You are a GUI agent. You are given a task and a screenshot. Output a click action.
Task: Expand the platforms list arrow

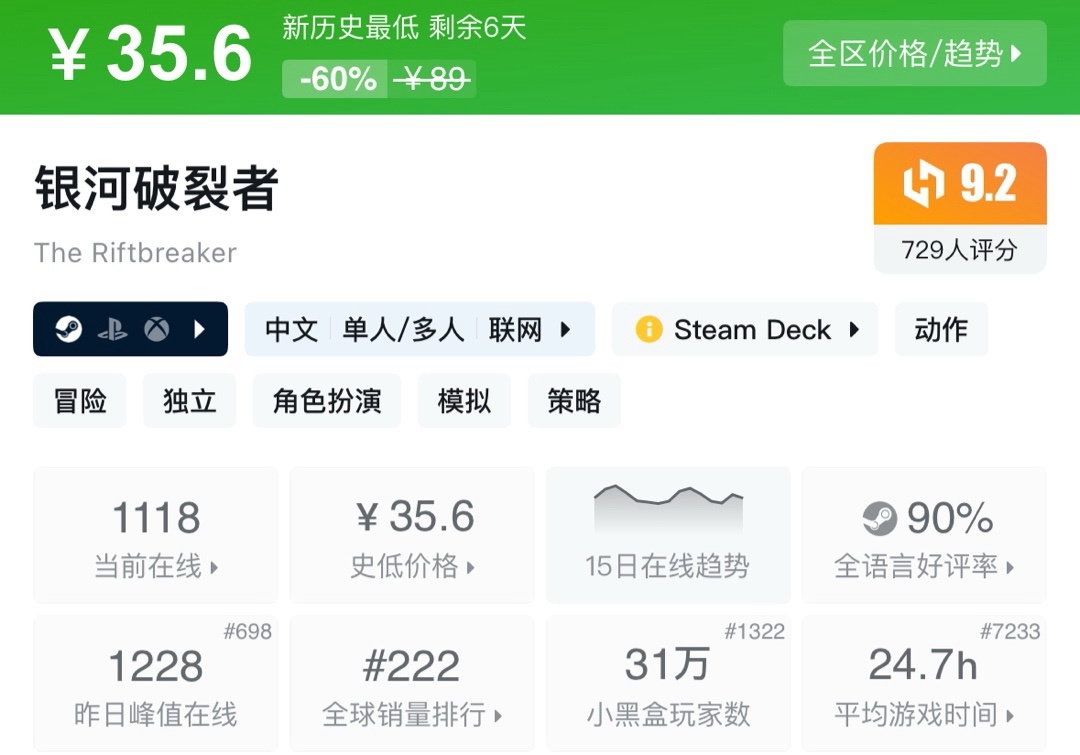click(200, 330)
